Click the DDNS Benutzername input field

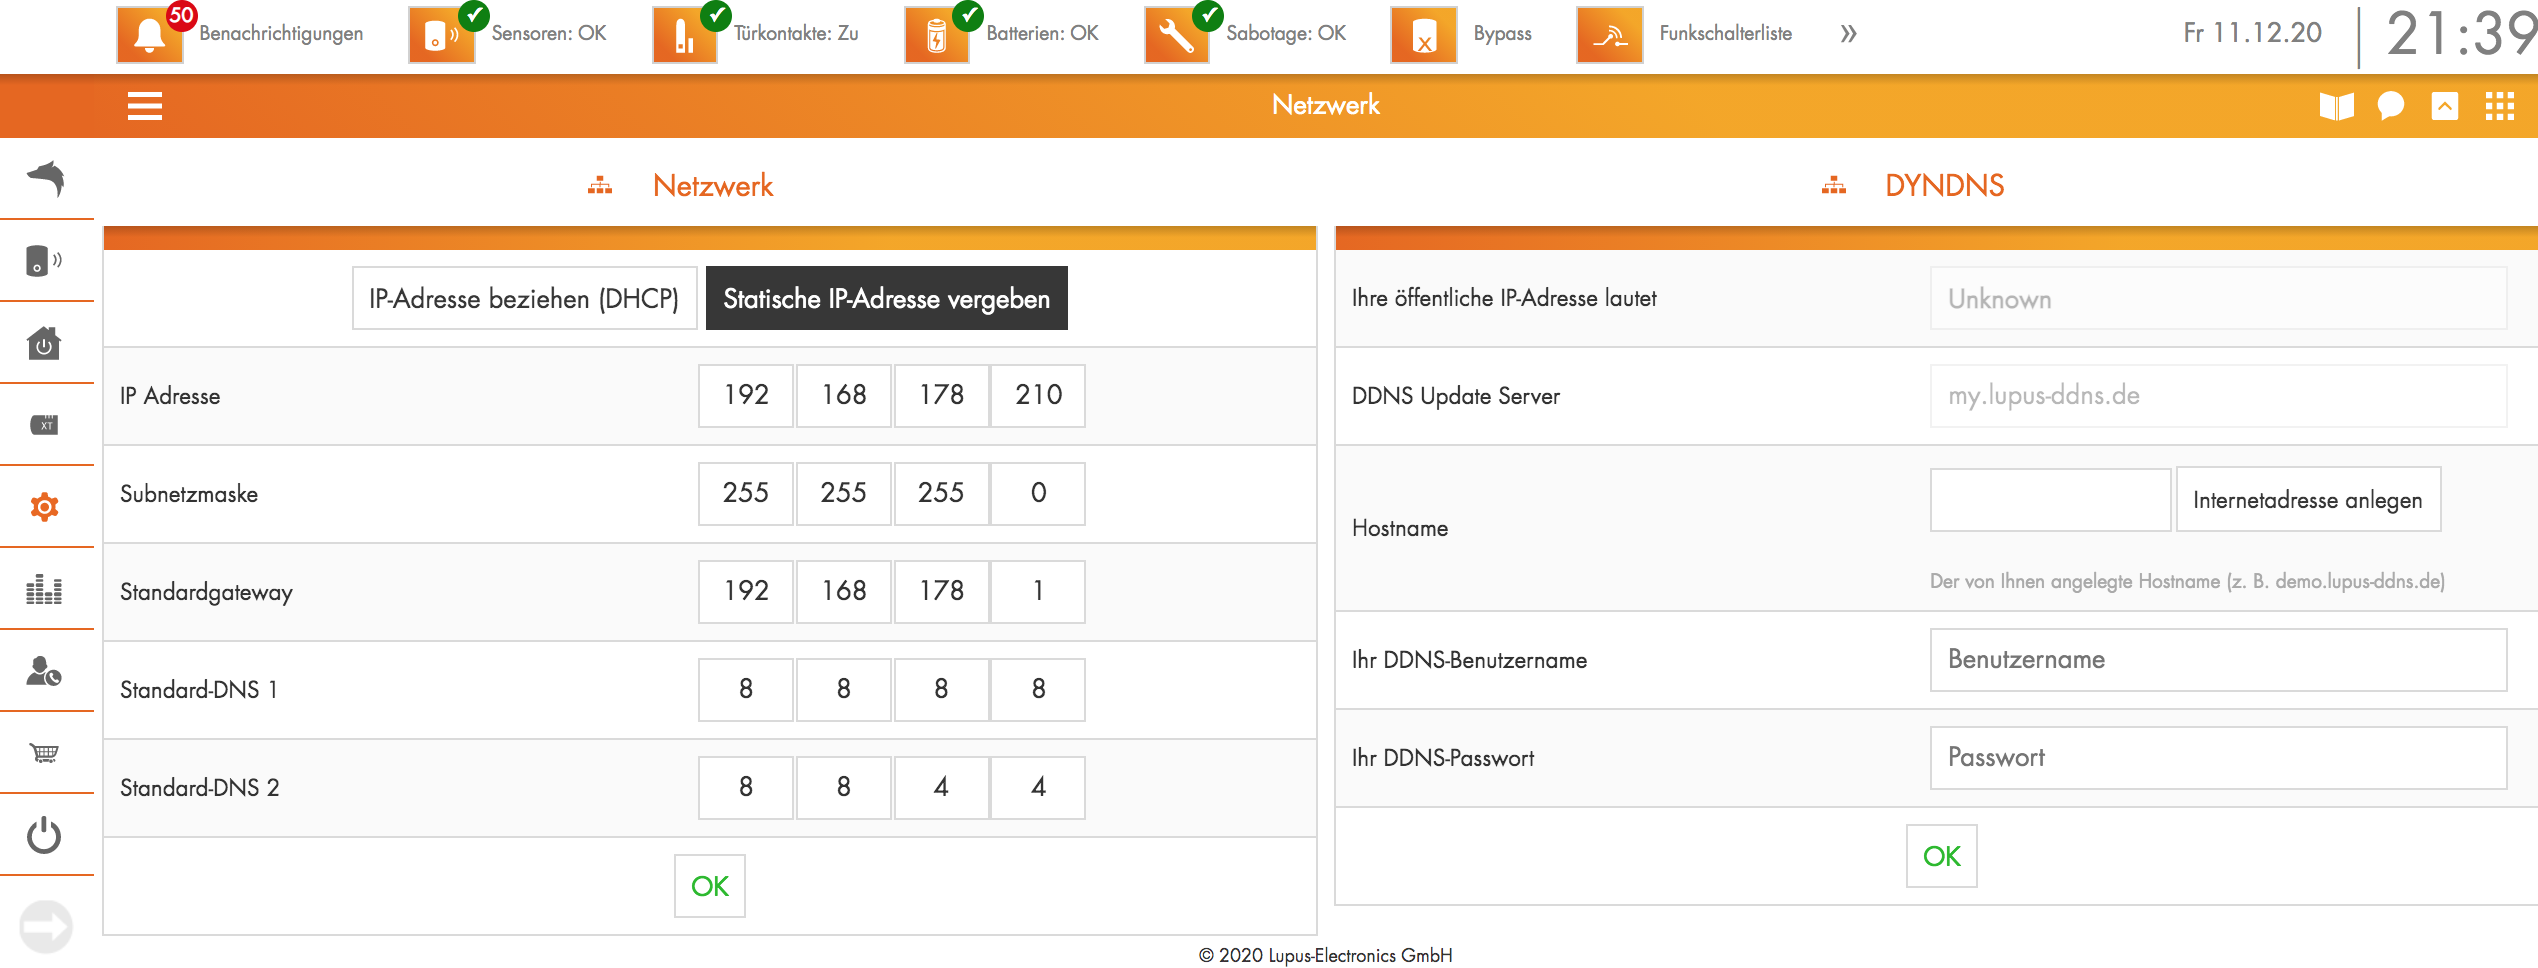2217,660
